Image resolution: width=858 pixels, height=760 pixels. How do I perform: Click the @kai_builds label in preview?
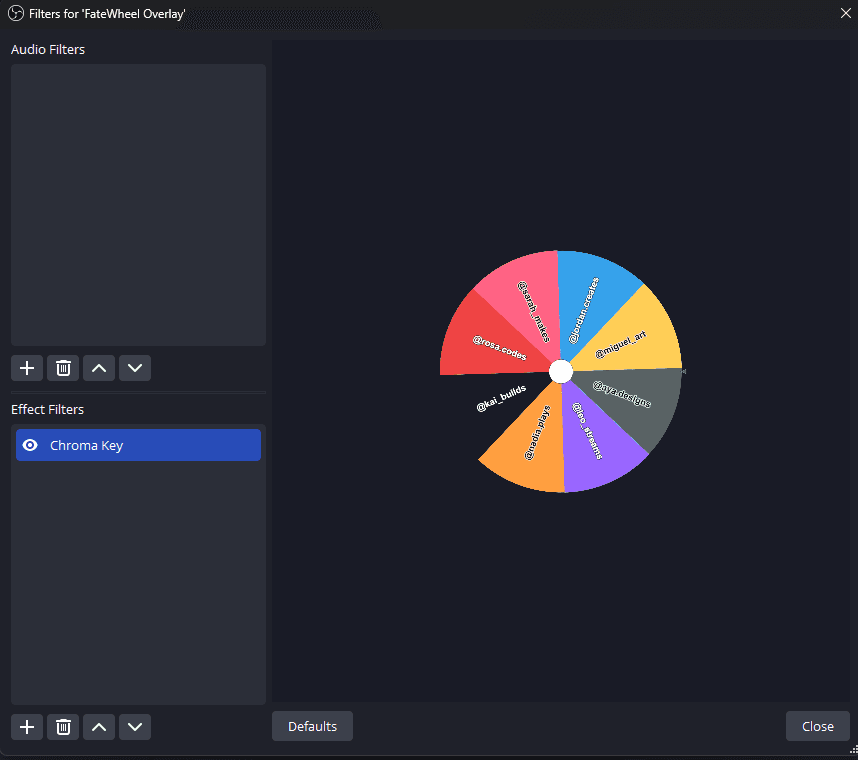coord(501,398)
